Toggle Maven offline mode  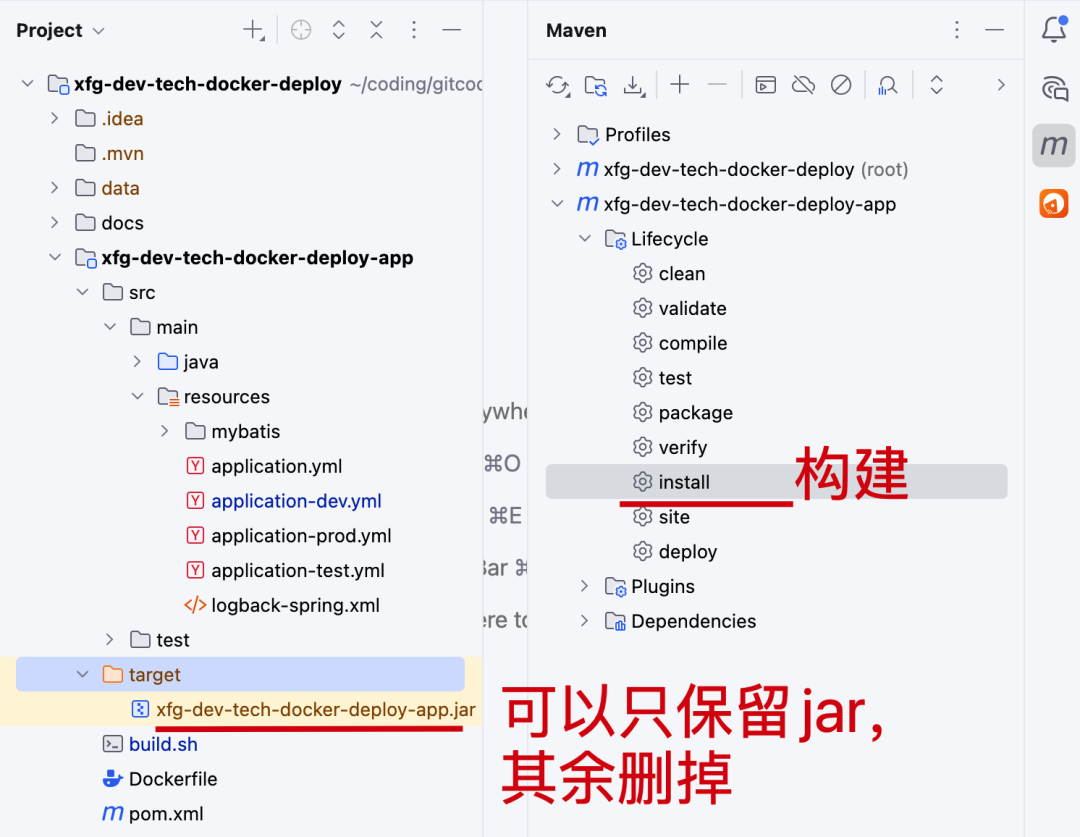[x=803, y=85]
